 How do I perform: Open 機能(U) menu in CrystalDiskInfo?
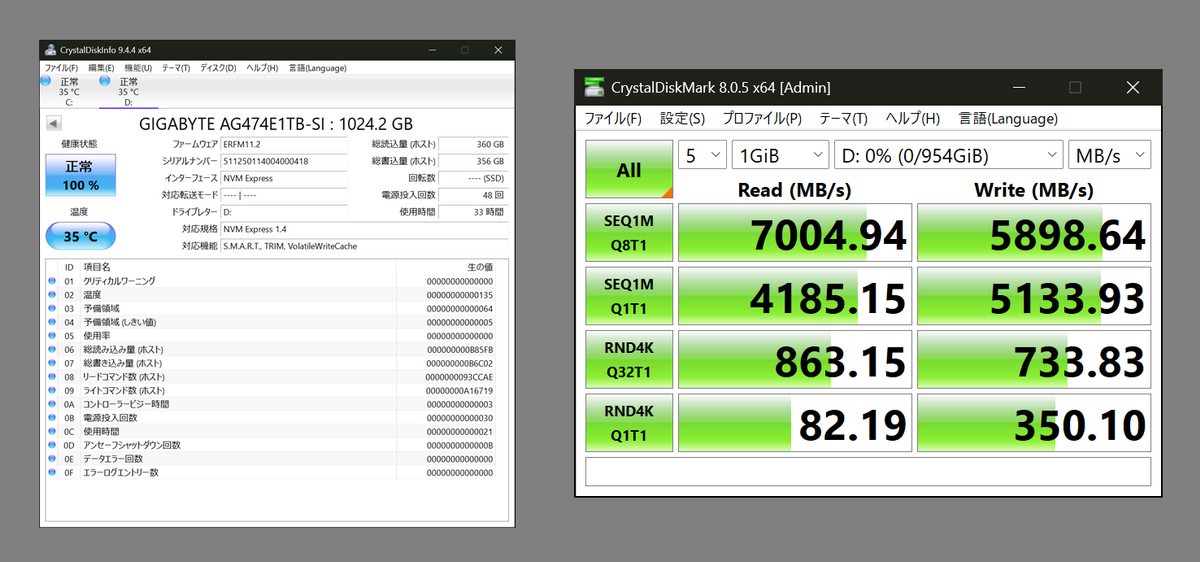[139, 68]
